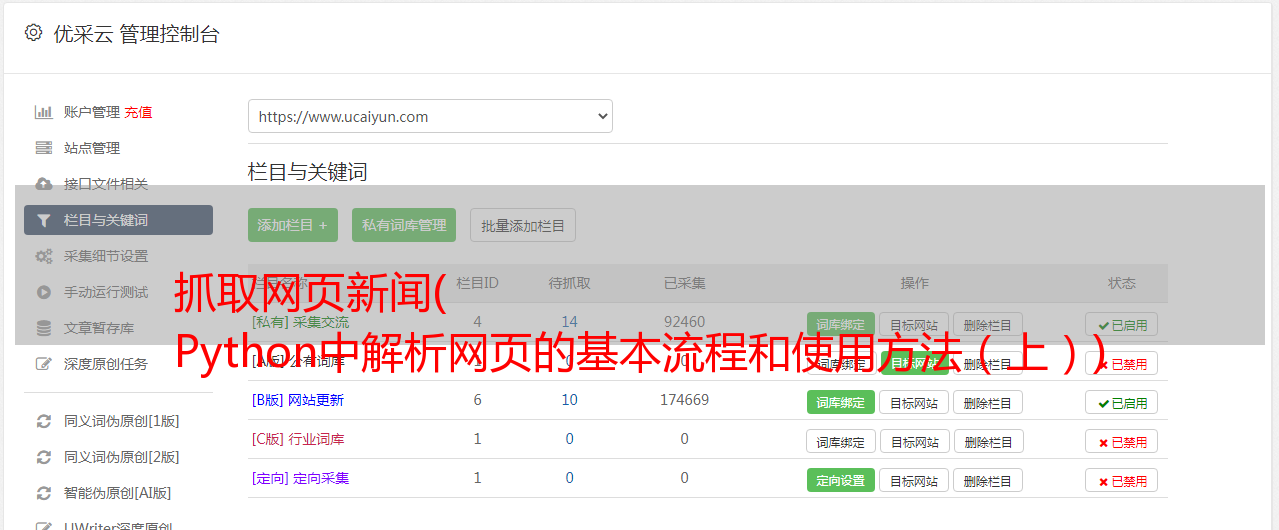This screenshot has height=530, width=1279.
Task: Open 深度原创任务 page
Action: point(106,364)
